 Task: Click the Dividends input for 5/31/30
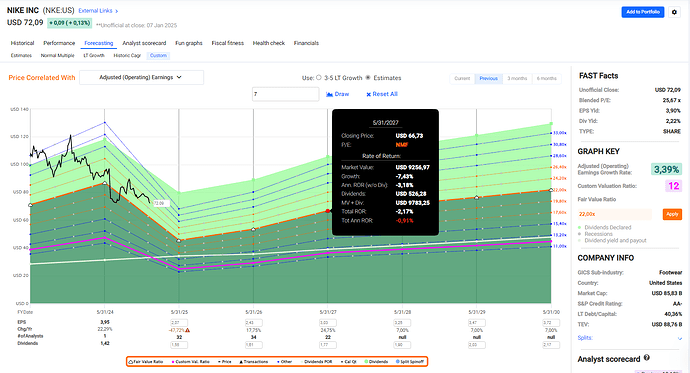[551, 345]
